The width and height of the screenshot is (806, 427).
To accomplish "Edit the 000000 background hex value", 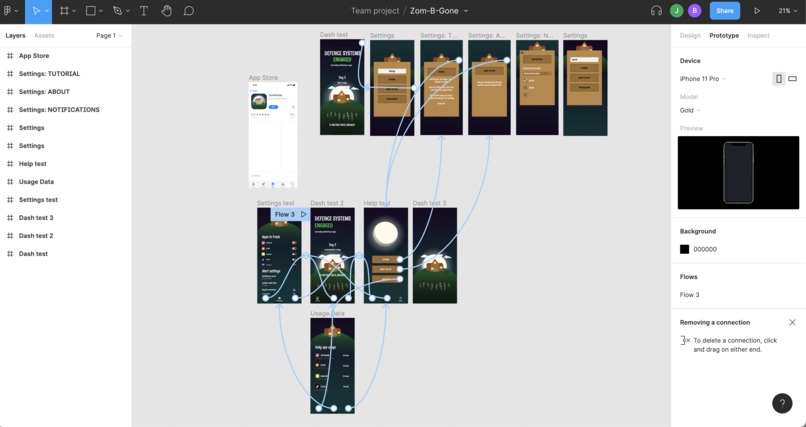I will point(705,249).
